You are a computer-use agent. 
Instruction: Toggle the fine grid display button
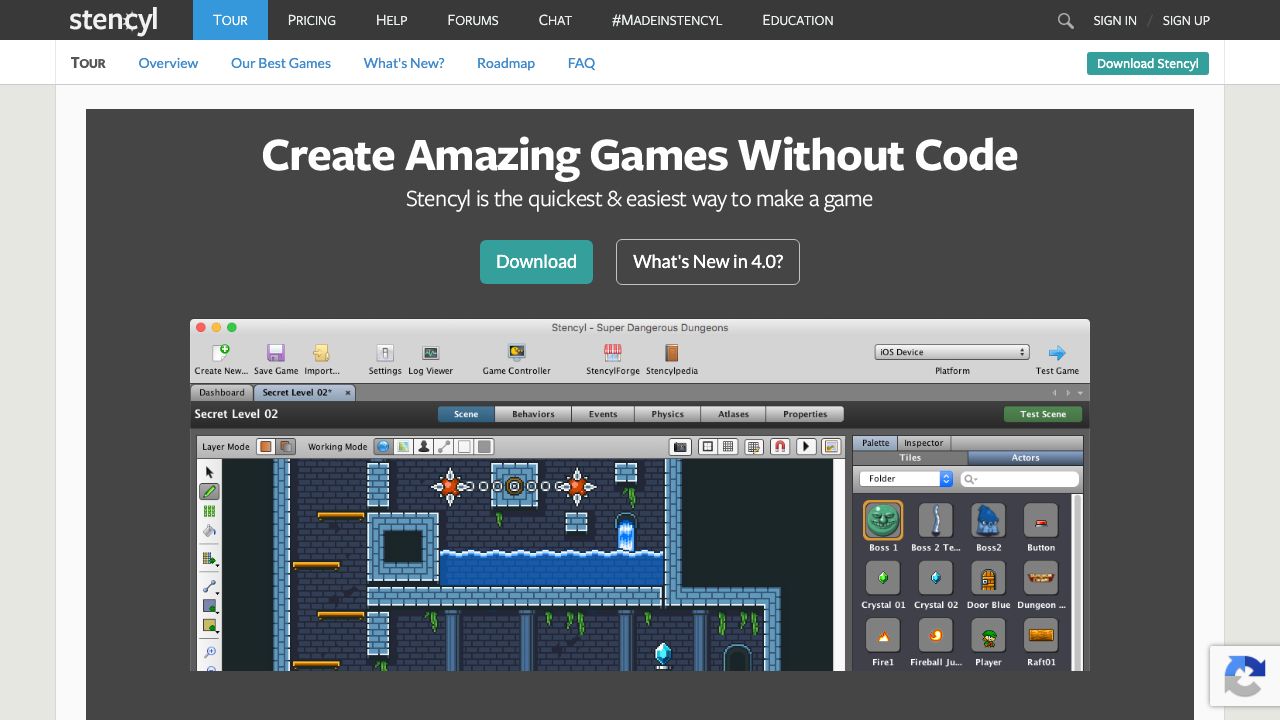tap(729, 446)
